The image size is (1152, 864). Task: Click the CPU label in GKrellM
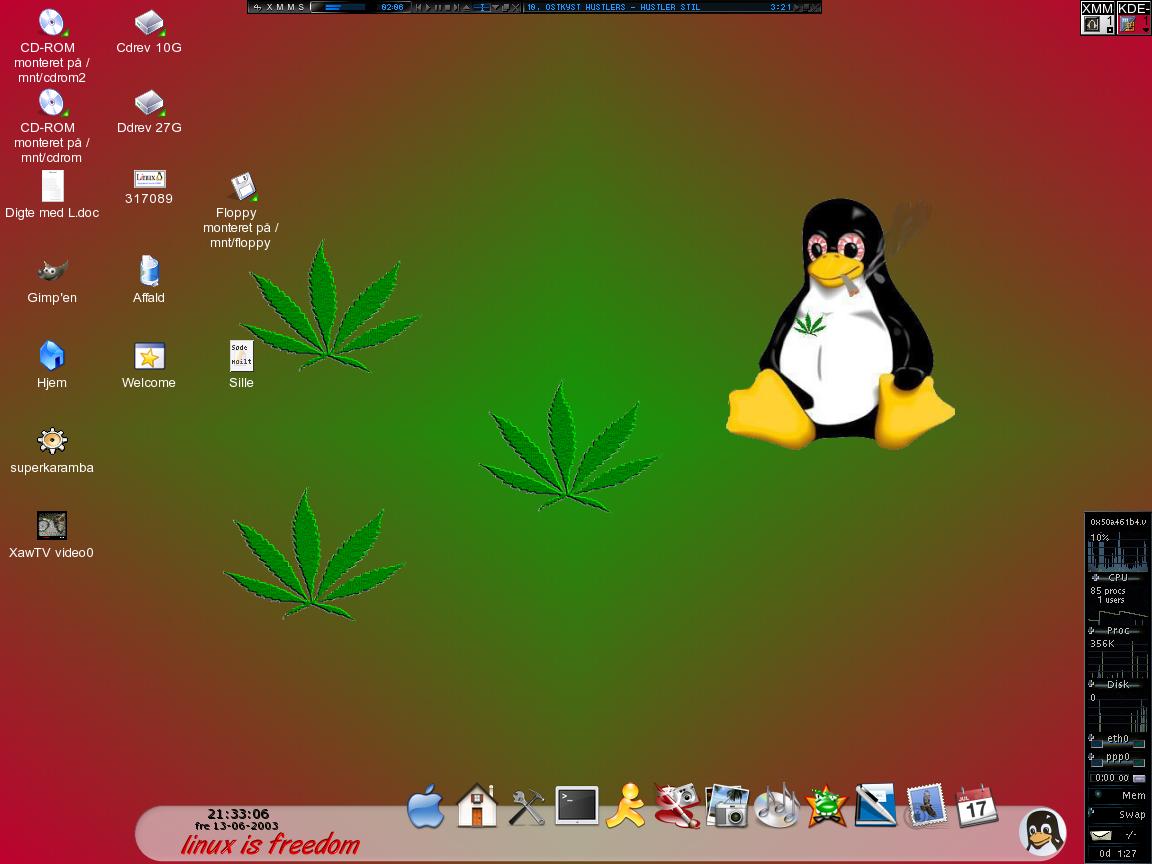(1117, 577)
